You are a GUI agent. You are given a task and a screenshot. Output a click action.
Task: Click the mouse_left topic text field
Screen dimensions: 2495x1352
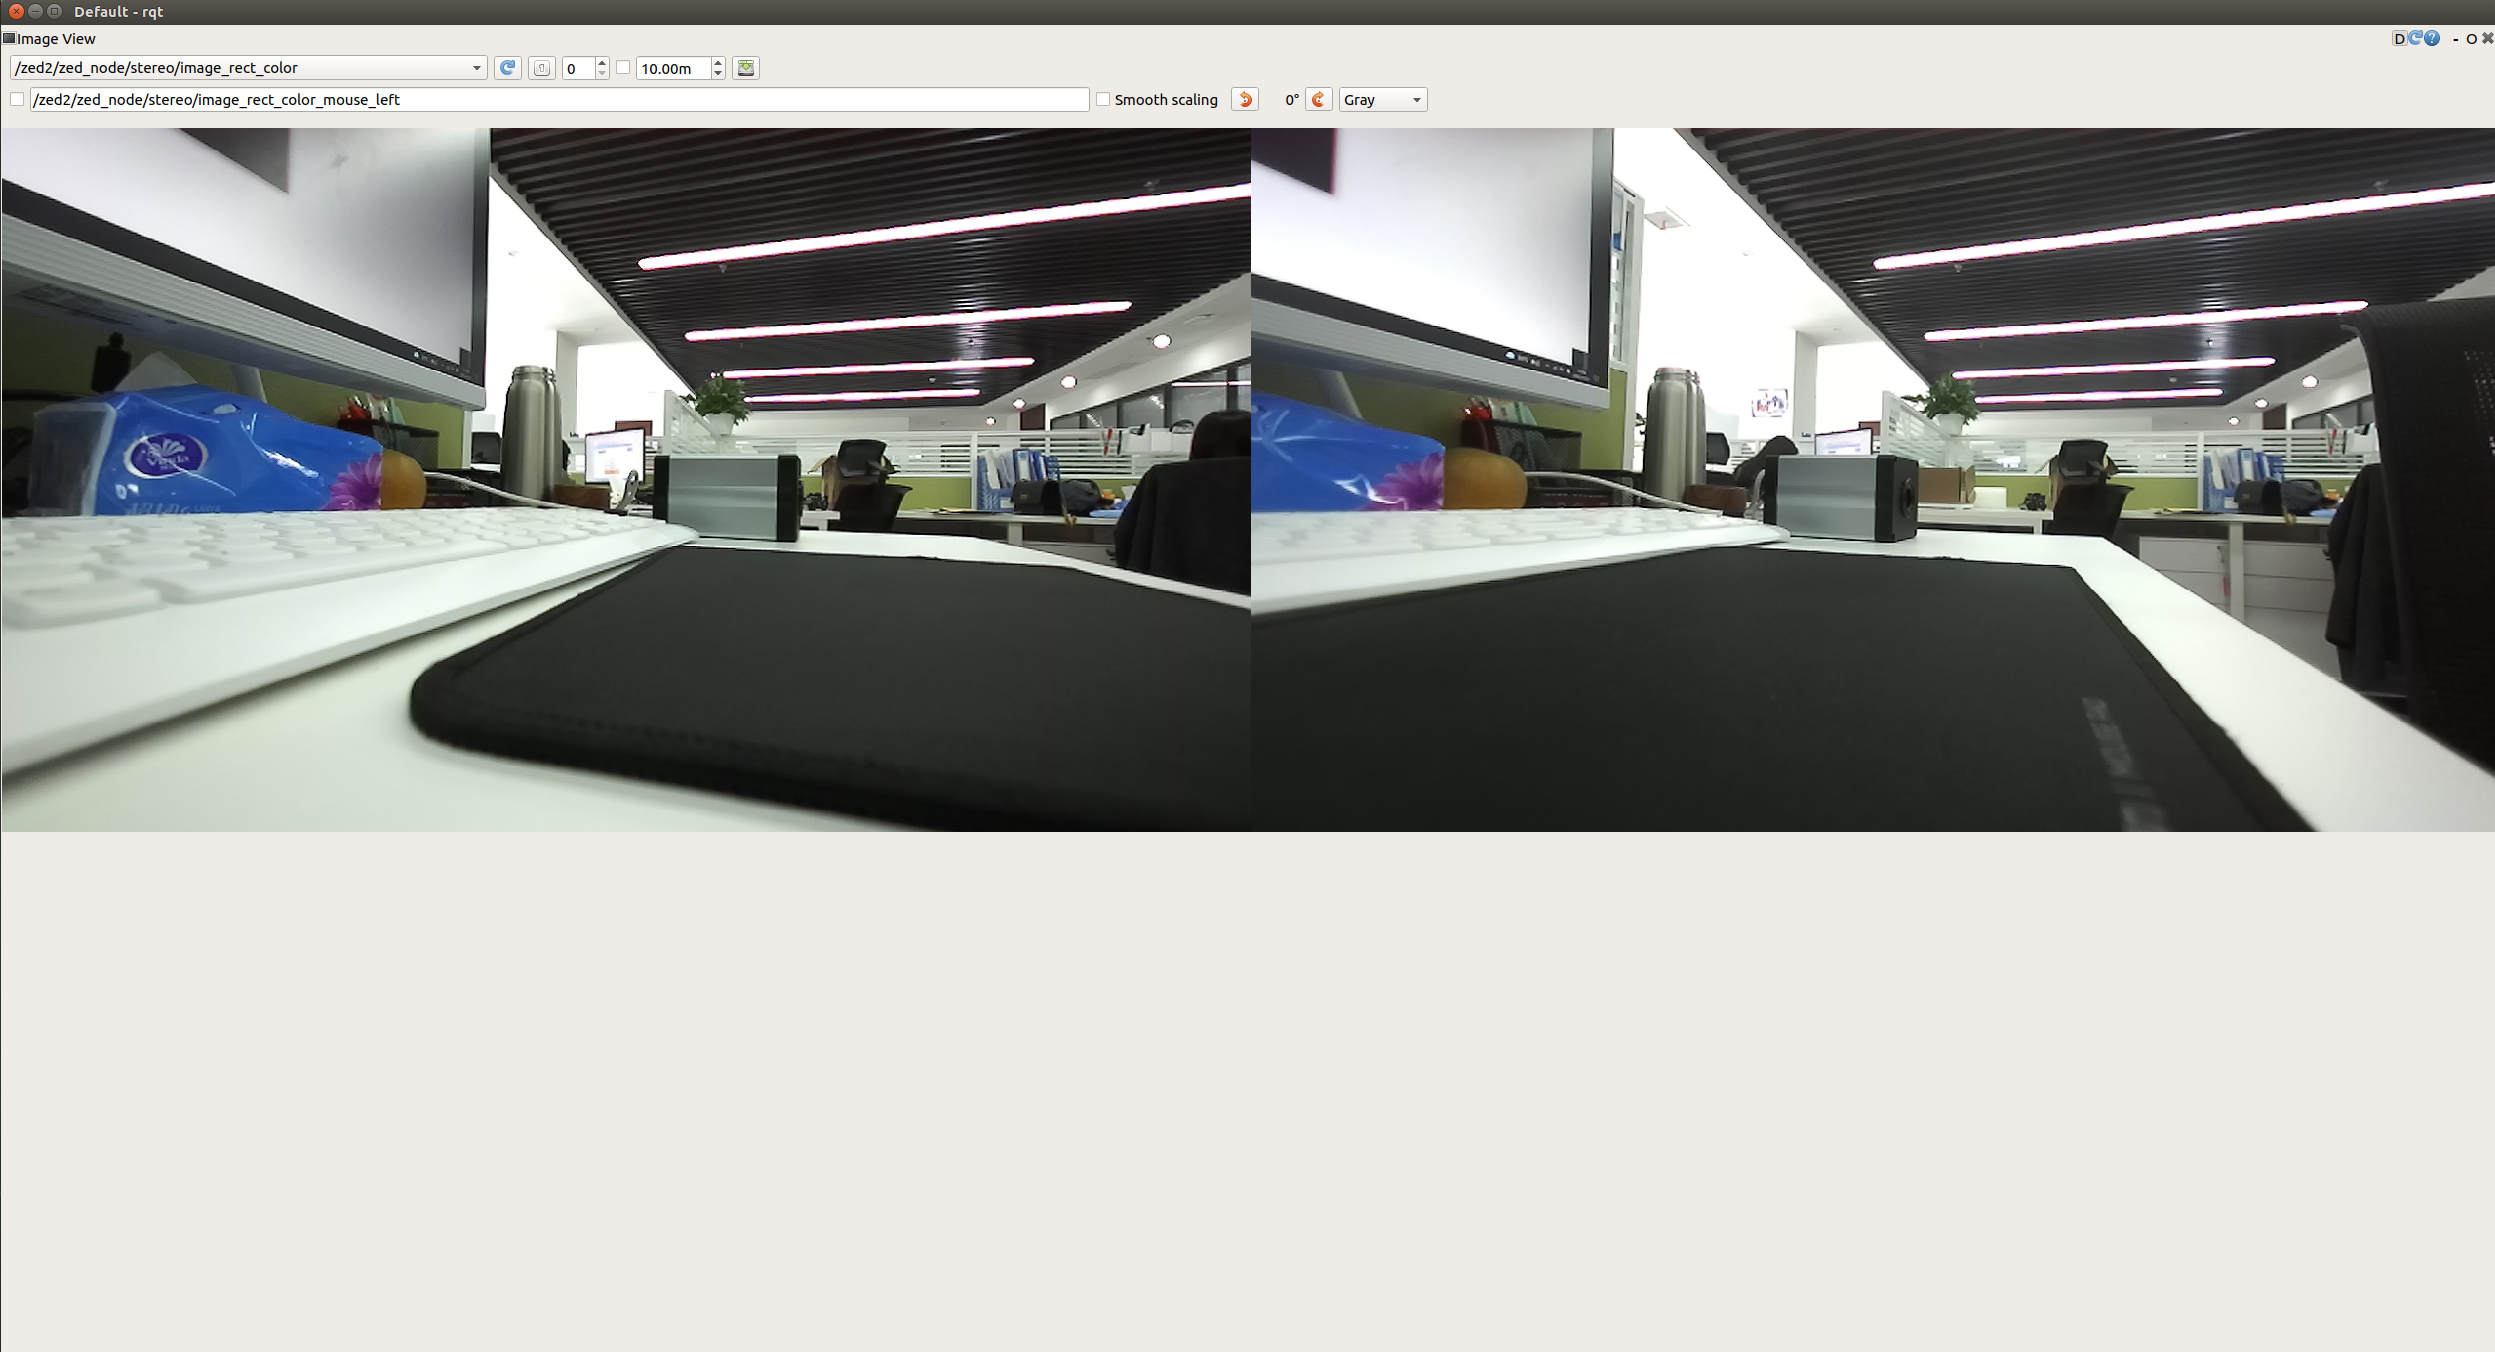tap(558, 99)
